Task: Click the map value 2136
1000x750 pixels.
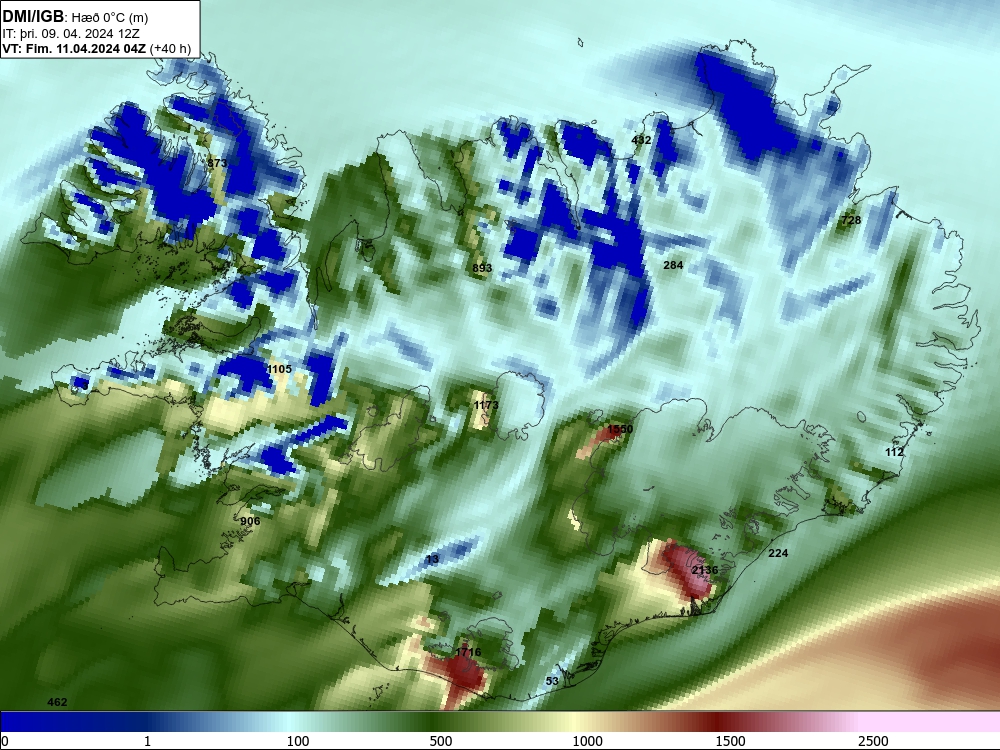Action: [705, 570]
